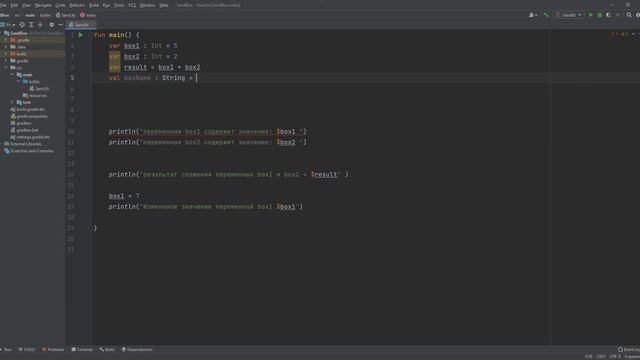Open the Help menu
Viewport: 640px width, 360px height.
[x=164, y=5]
